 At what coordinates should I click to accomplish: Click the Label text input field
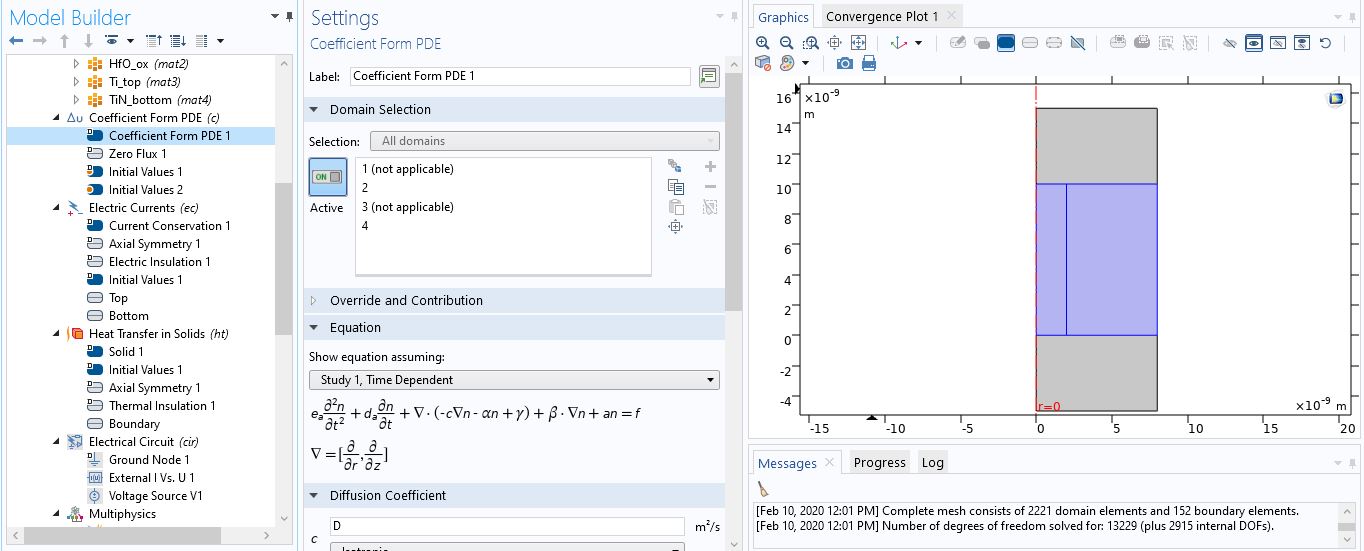(x=519, y=76)
